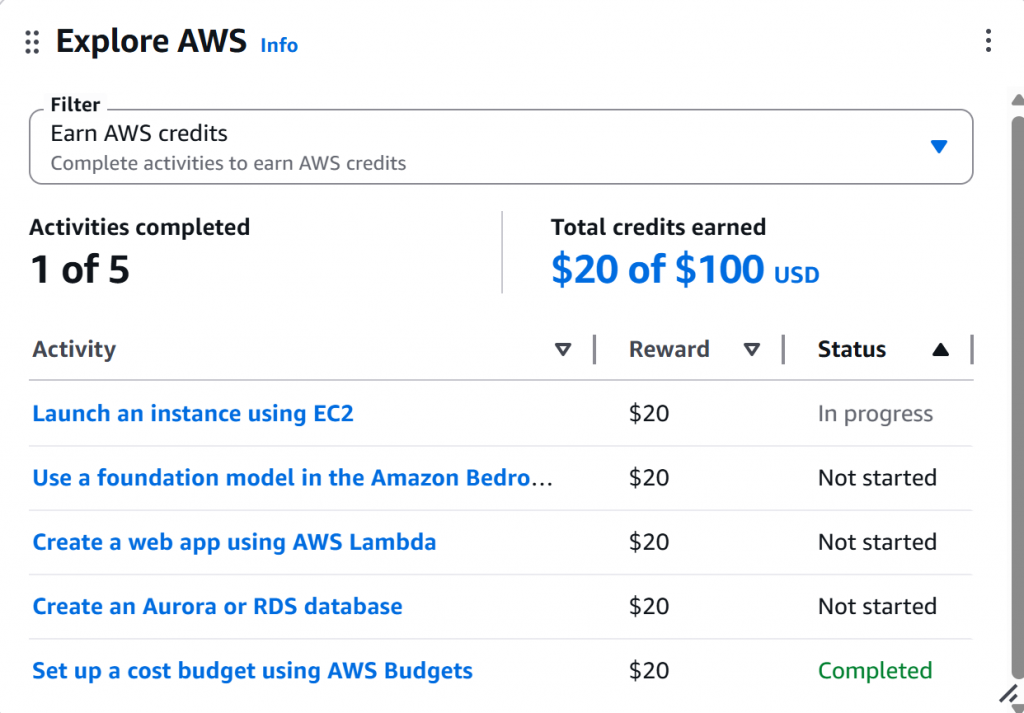This screenshot has height=713, width=1024.
Task: Open Launch an instance using EC2
Action: [193, 414]
